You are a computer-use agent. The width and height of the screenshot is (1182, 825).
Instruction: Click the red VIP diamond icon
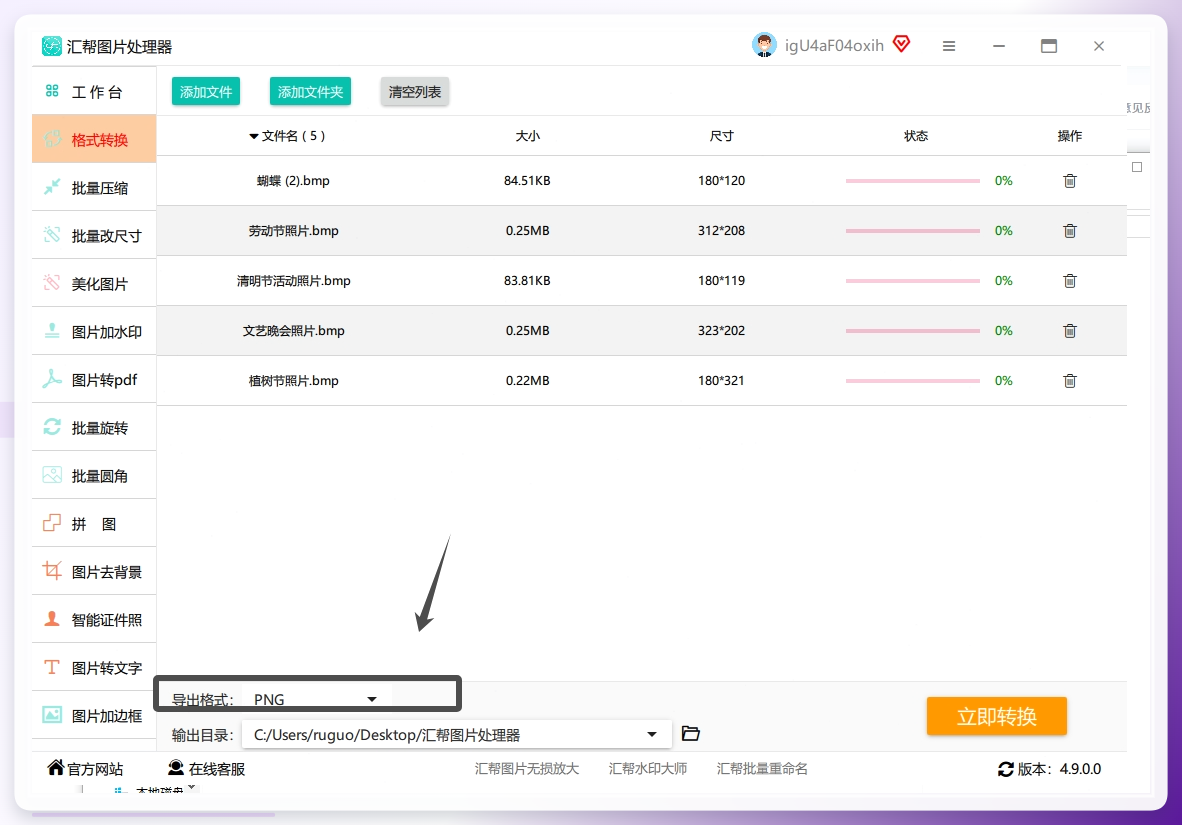(902, 44)
